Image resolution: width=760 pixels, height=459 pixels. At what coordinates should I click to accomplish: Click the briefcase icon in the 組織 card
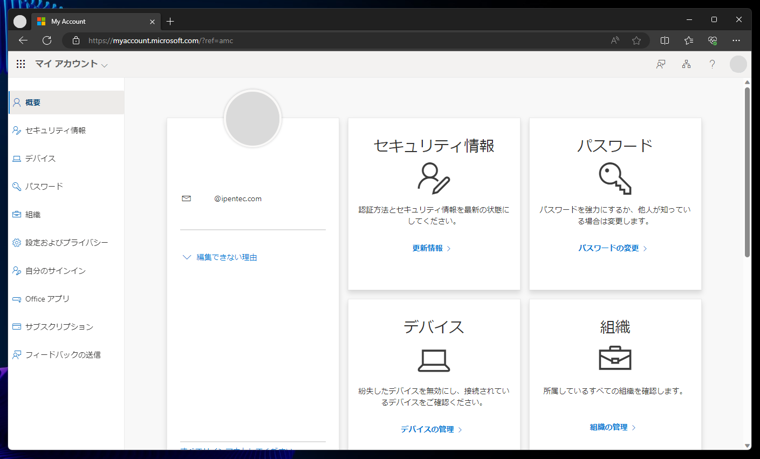[615, 358]
